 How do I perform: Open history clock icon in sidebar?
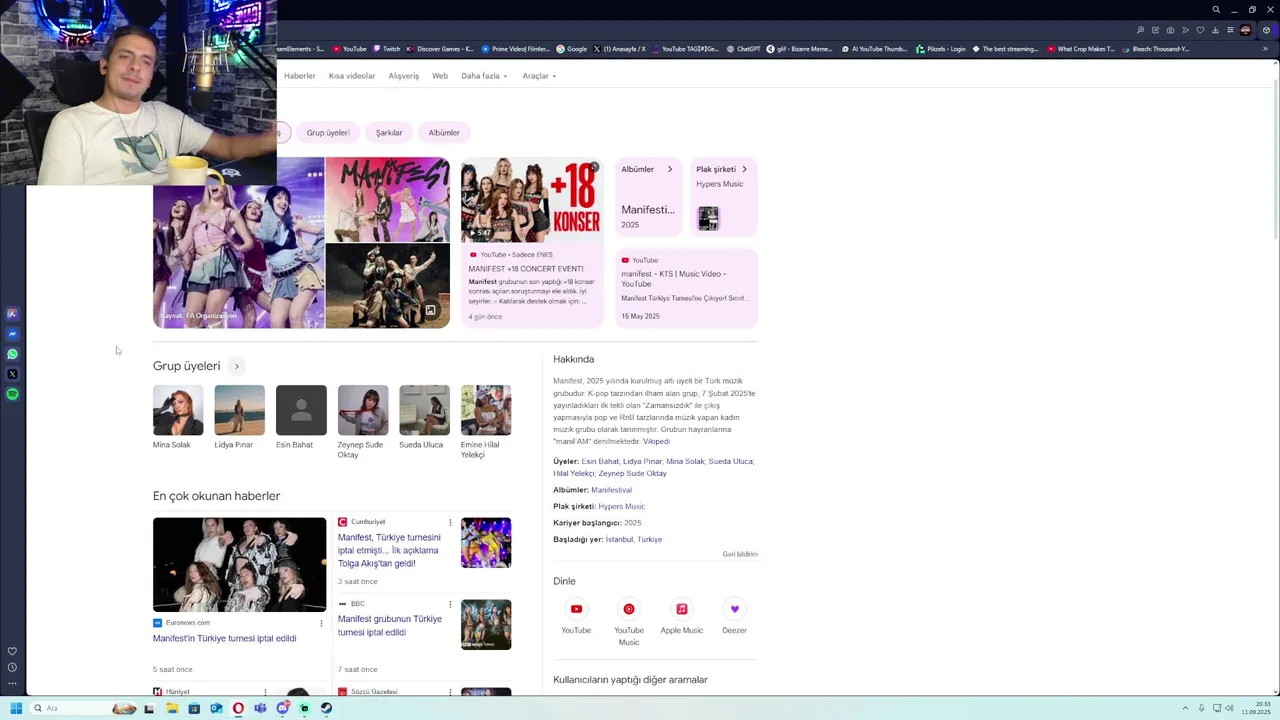[x=12, y=667]
